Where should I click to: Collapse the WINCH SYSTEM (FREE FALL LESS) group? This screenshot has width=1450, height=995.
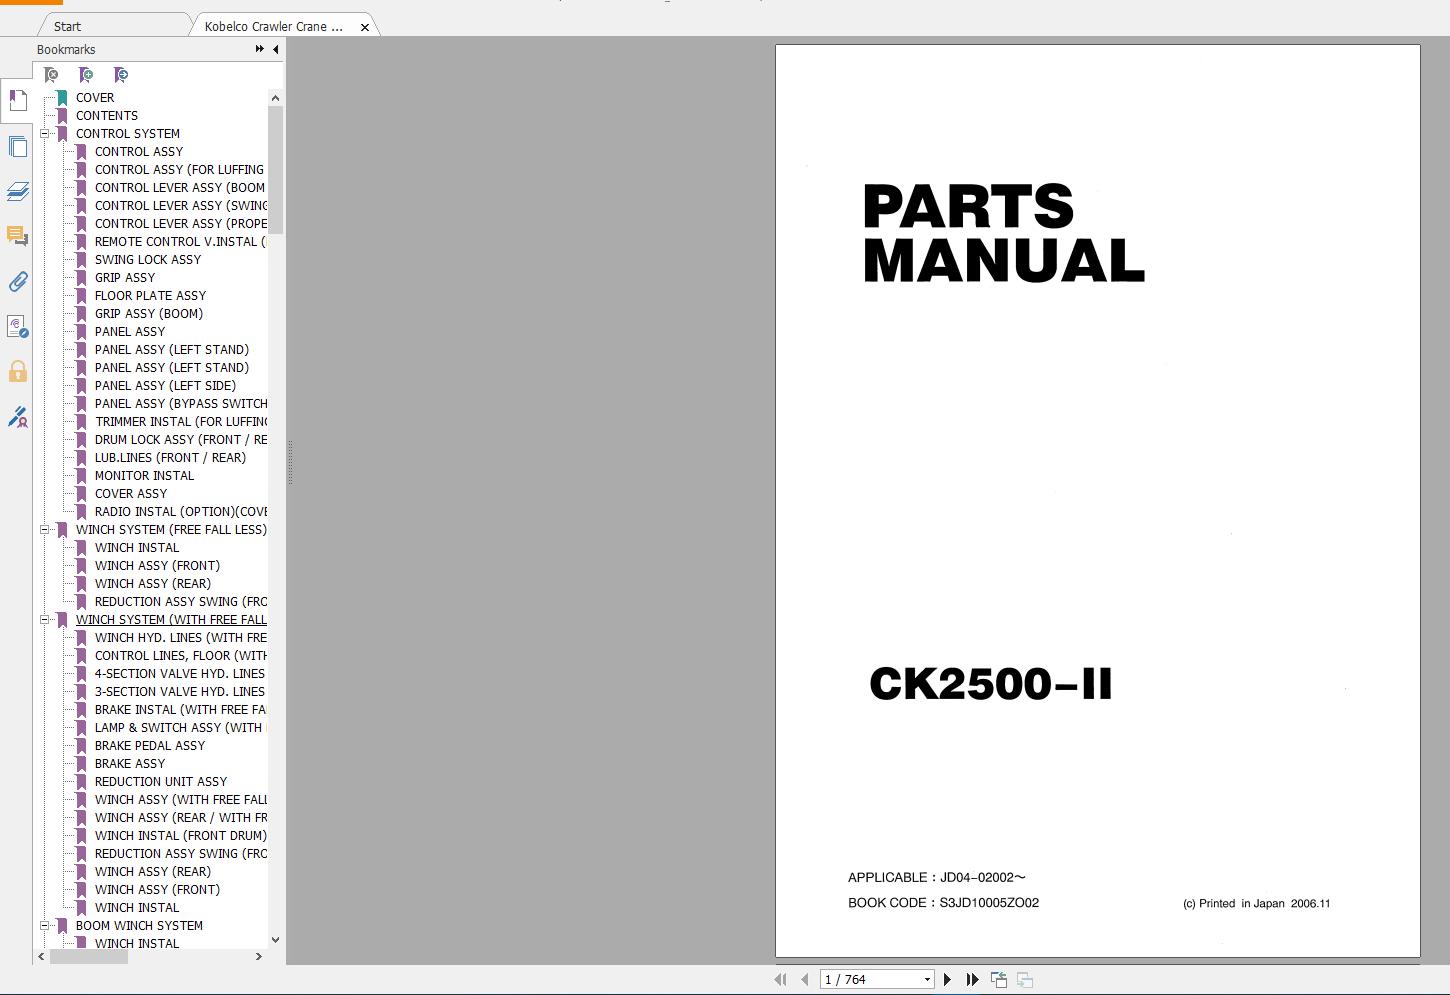click(45, 530)
